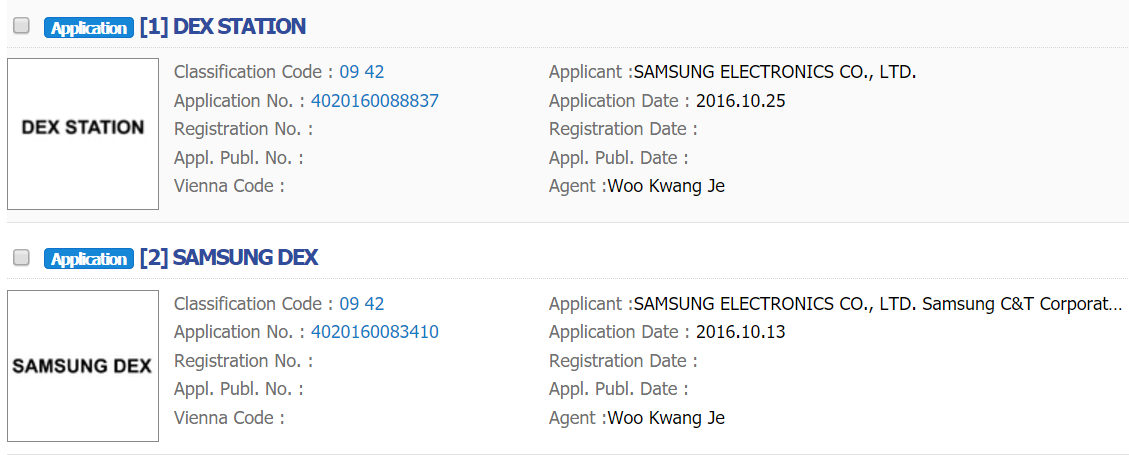This screenshot has height=455, width=1129.
Task: Open the [1] DEX STATION title link
Action: point(222,27)
